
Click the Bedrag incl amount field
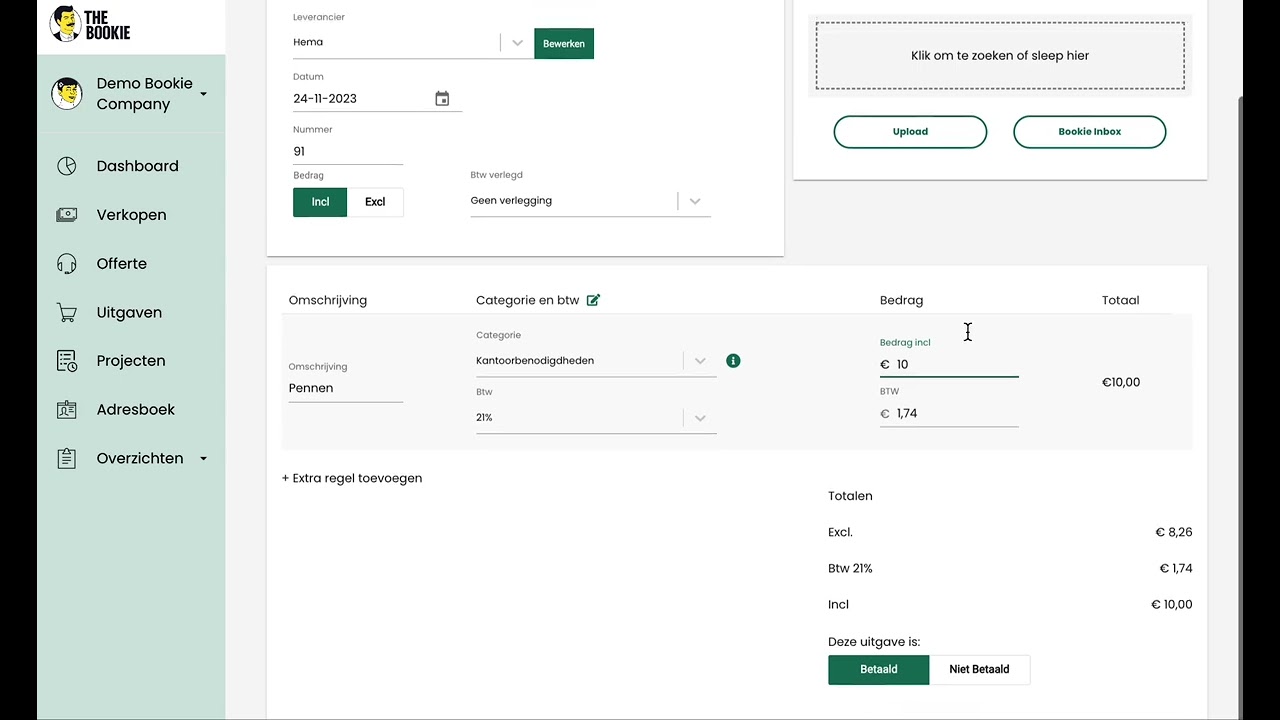click(x=949, y=365)
